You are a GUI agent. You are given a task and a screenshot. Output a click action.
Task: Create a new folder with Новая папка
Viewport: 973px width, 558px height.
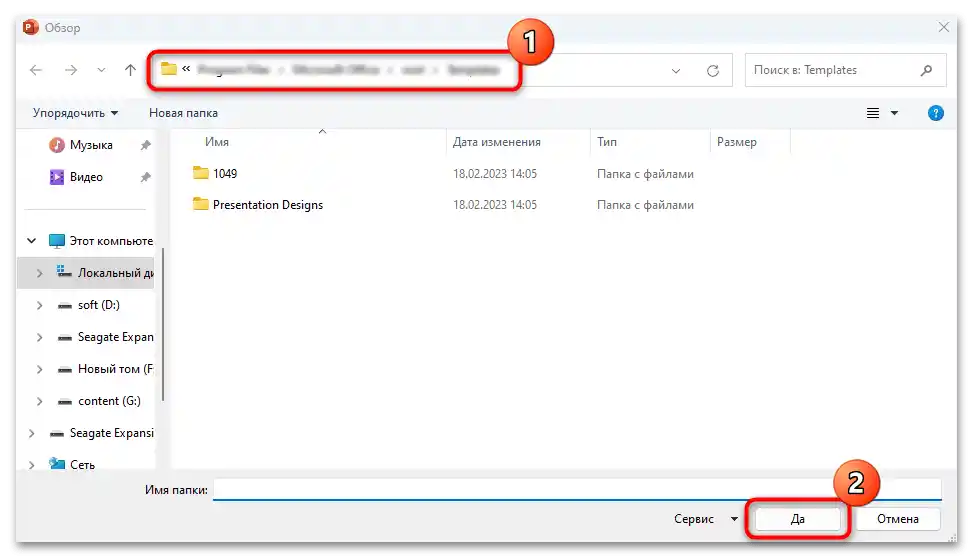coord(183,113)
